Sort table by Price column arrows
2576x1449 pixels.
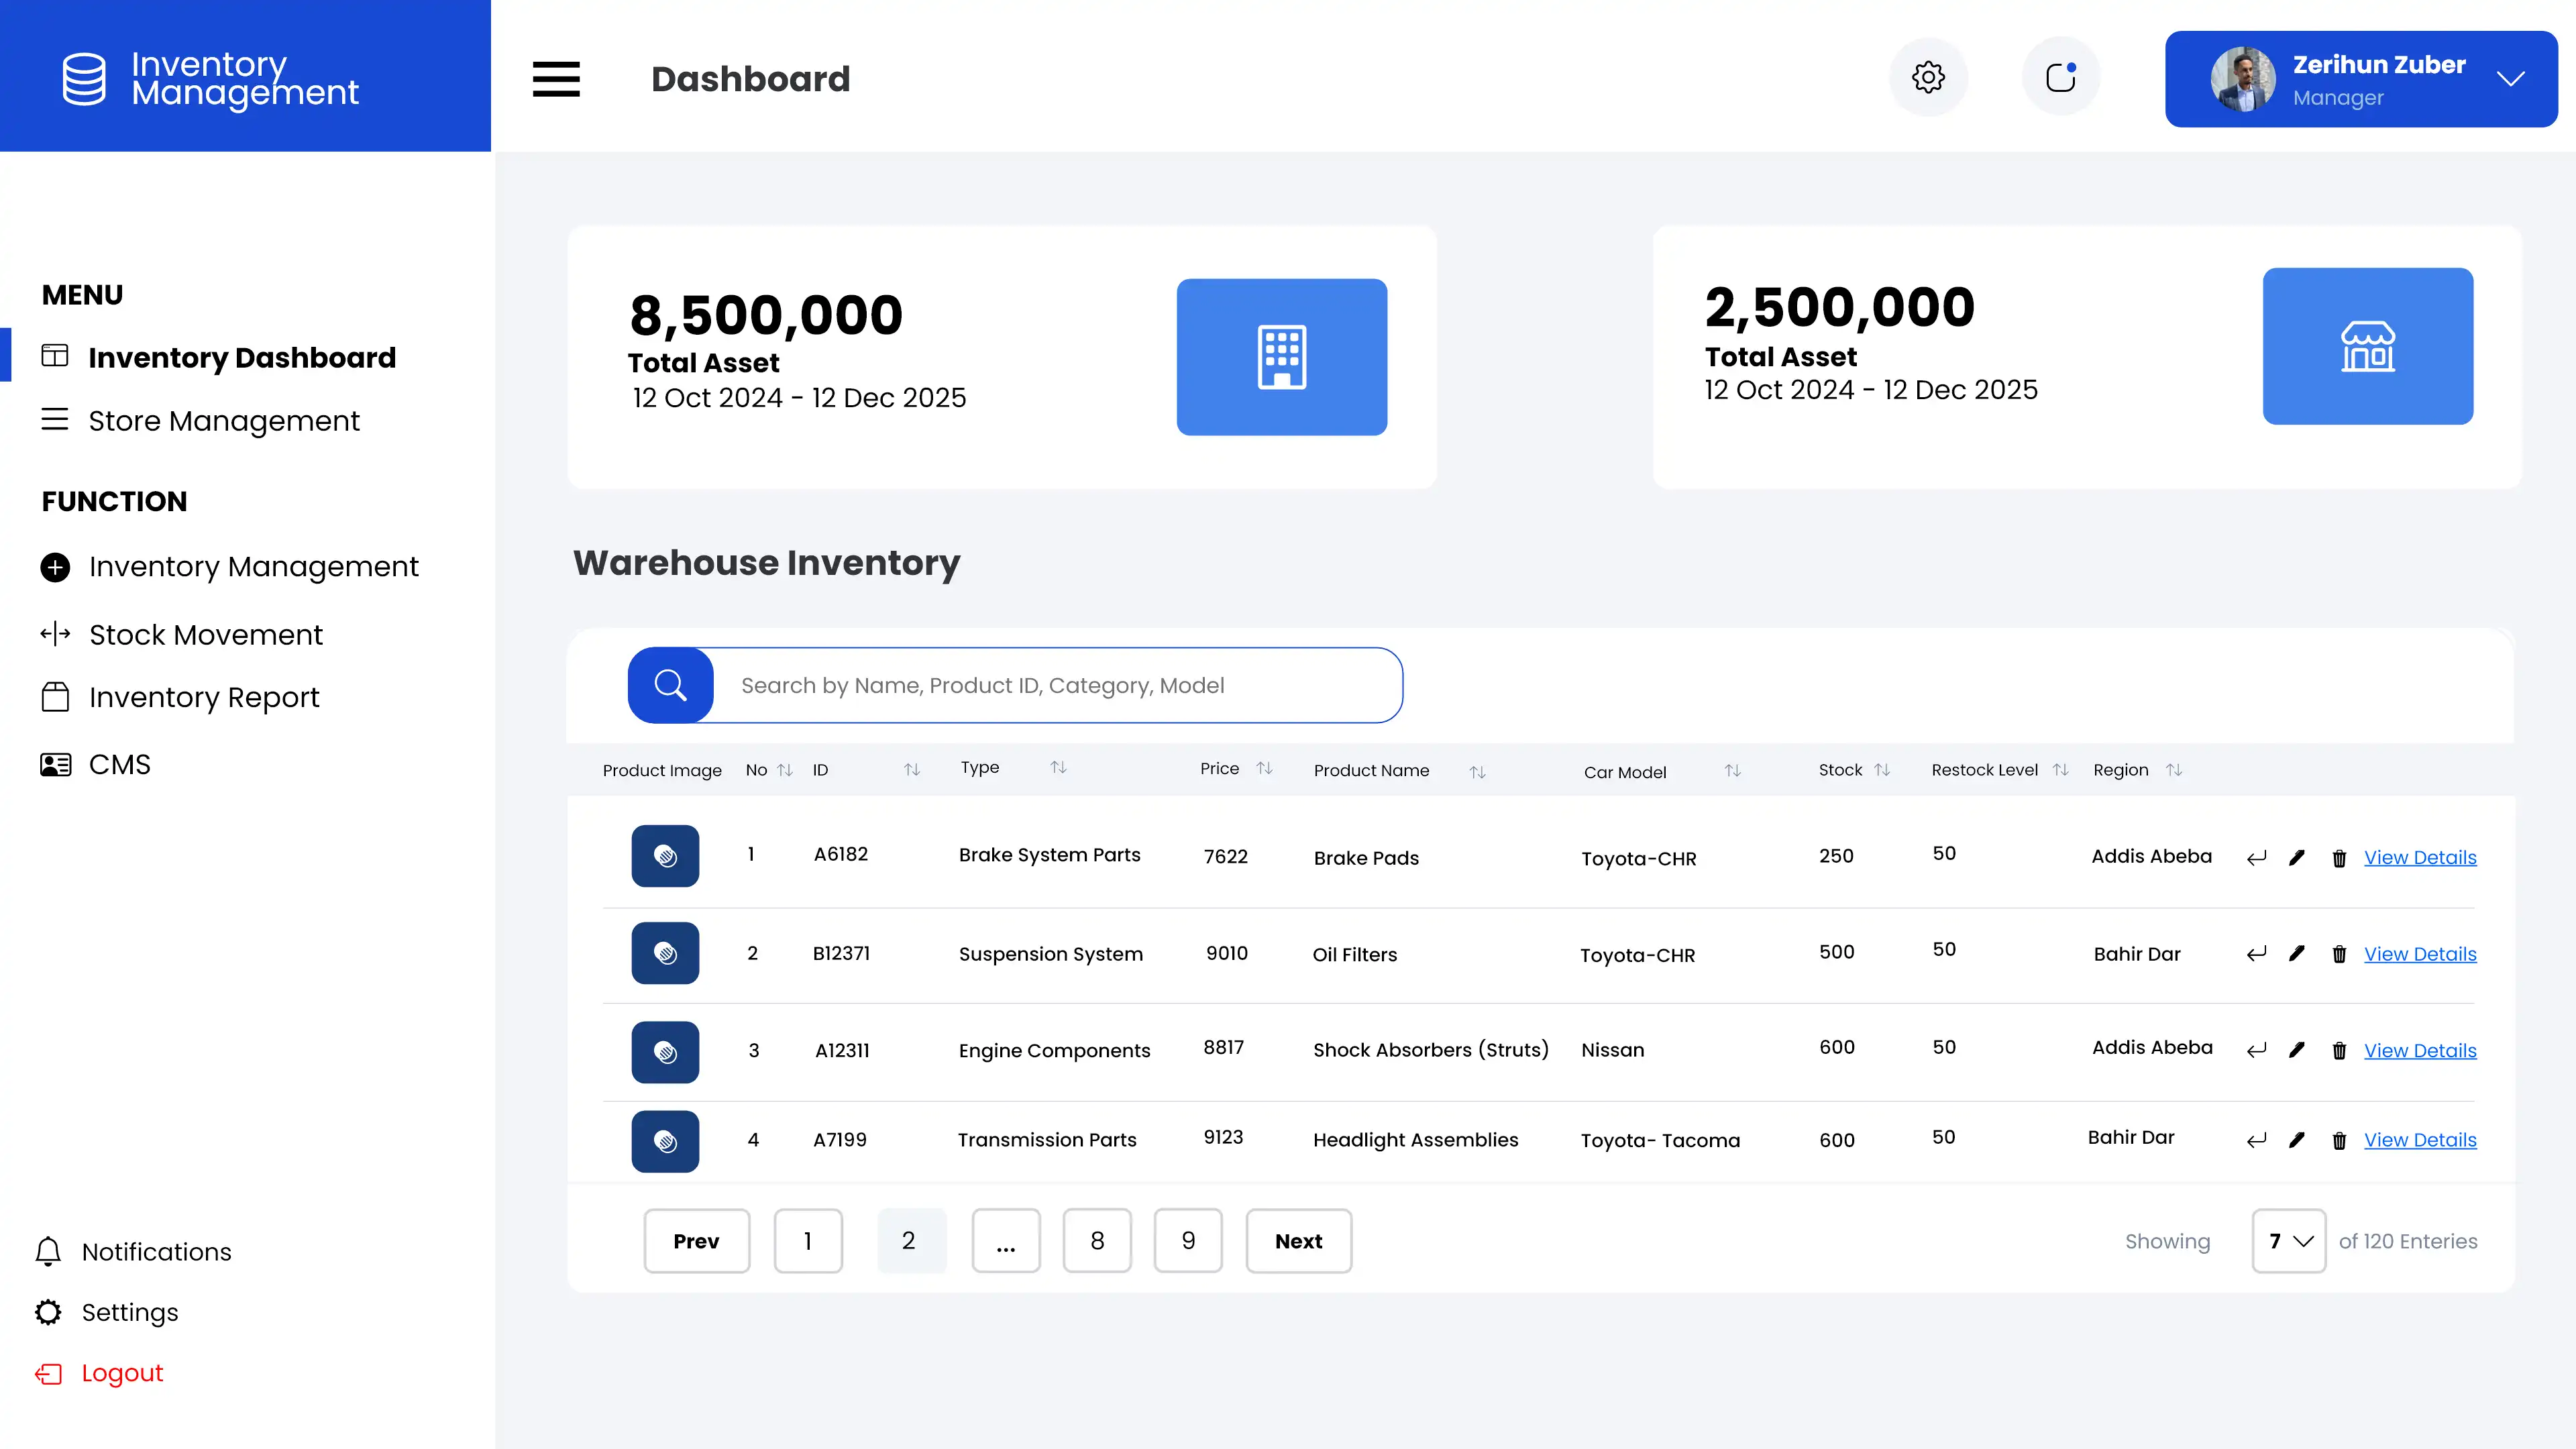(x=1264, y=768)
